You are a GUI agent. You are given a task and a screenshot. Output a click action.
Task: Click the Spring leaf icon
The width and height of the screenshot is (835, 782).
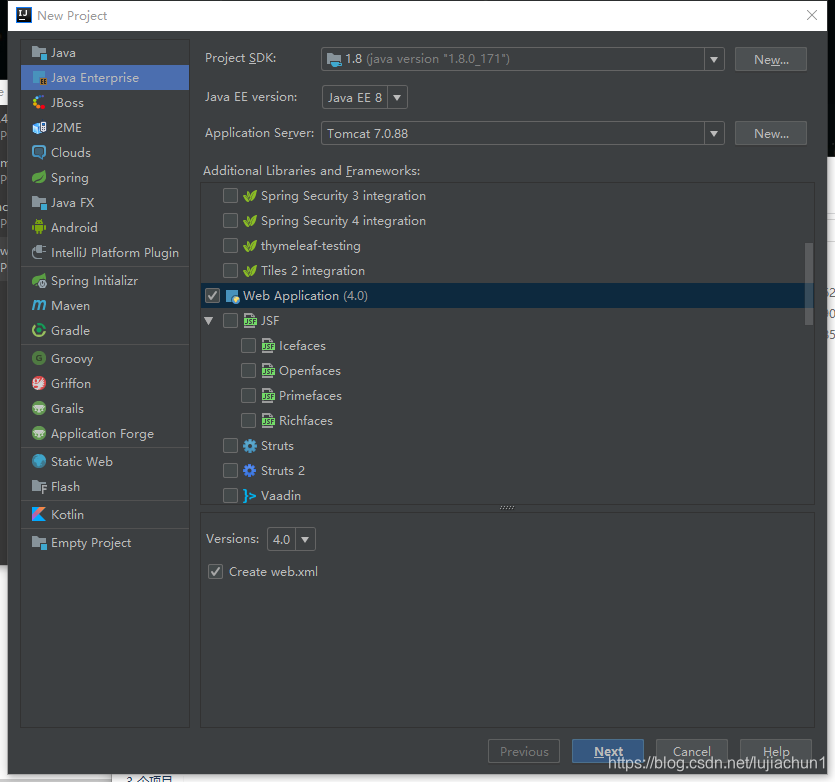(39, 177)
